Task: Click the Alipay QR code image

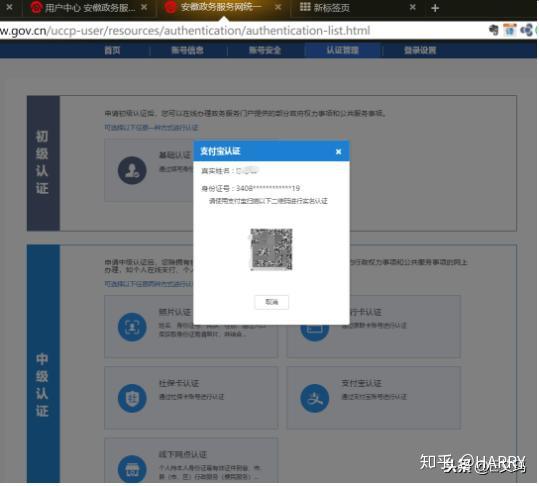Action: click(272, 250)
